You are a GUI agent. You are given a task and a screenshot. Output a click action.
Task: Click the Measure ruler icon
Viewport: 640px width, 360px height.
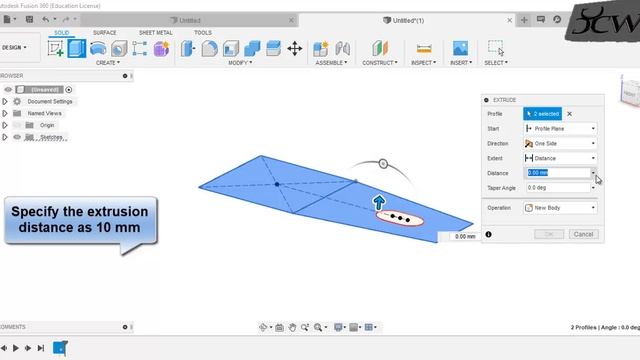tap(424, 49)
